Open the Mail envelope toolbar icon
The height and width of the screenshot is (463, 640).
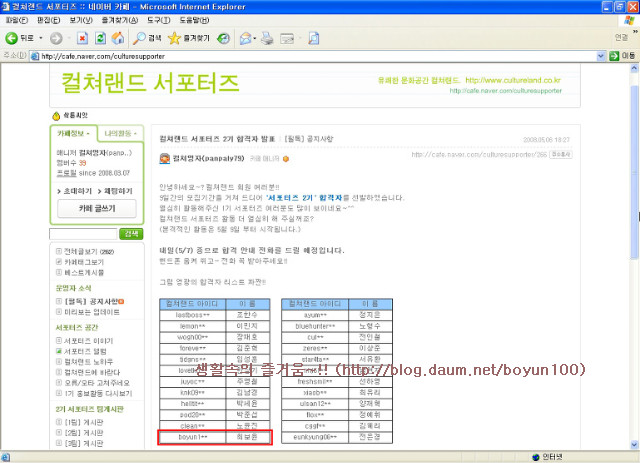pyautogui.click(x=245, y=38)
